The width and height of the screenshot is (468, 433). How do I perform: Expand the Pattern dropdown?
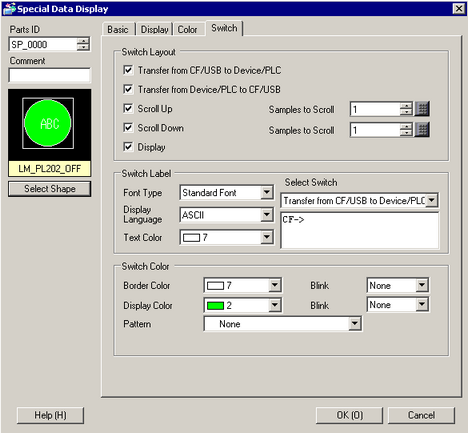coord(355,323)
